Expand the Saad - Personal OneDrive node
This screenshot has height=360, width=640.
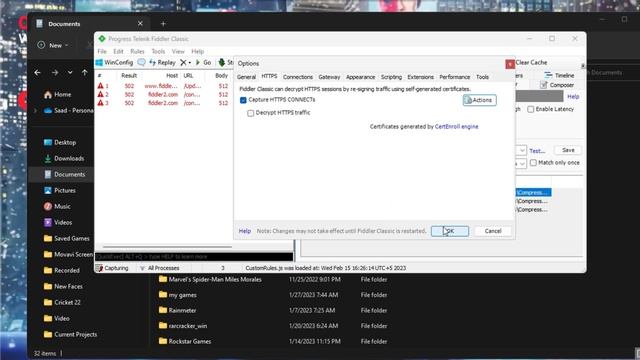click(x=36, y=111)
